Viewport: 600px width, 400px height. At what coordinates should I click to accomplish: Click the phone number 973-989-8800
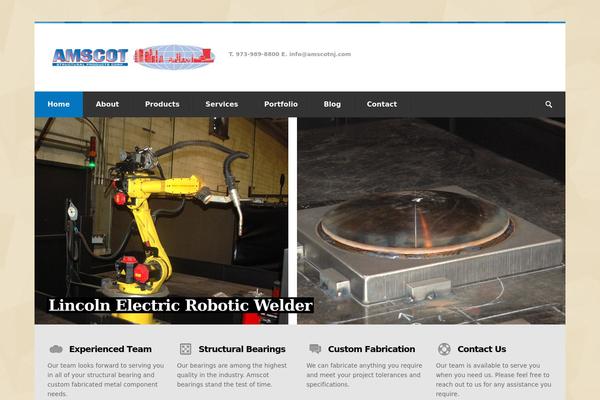[257, 54]
